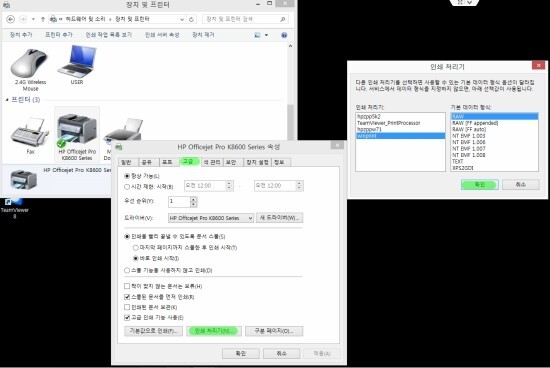Click the Devices and Printers title bar icon
Viewport: 550px width, 368px height.
click(x=6, y=5)
